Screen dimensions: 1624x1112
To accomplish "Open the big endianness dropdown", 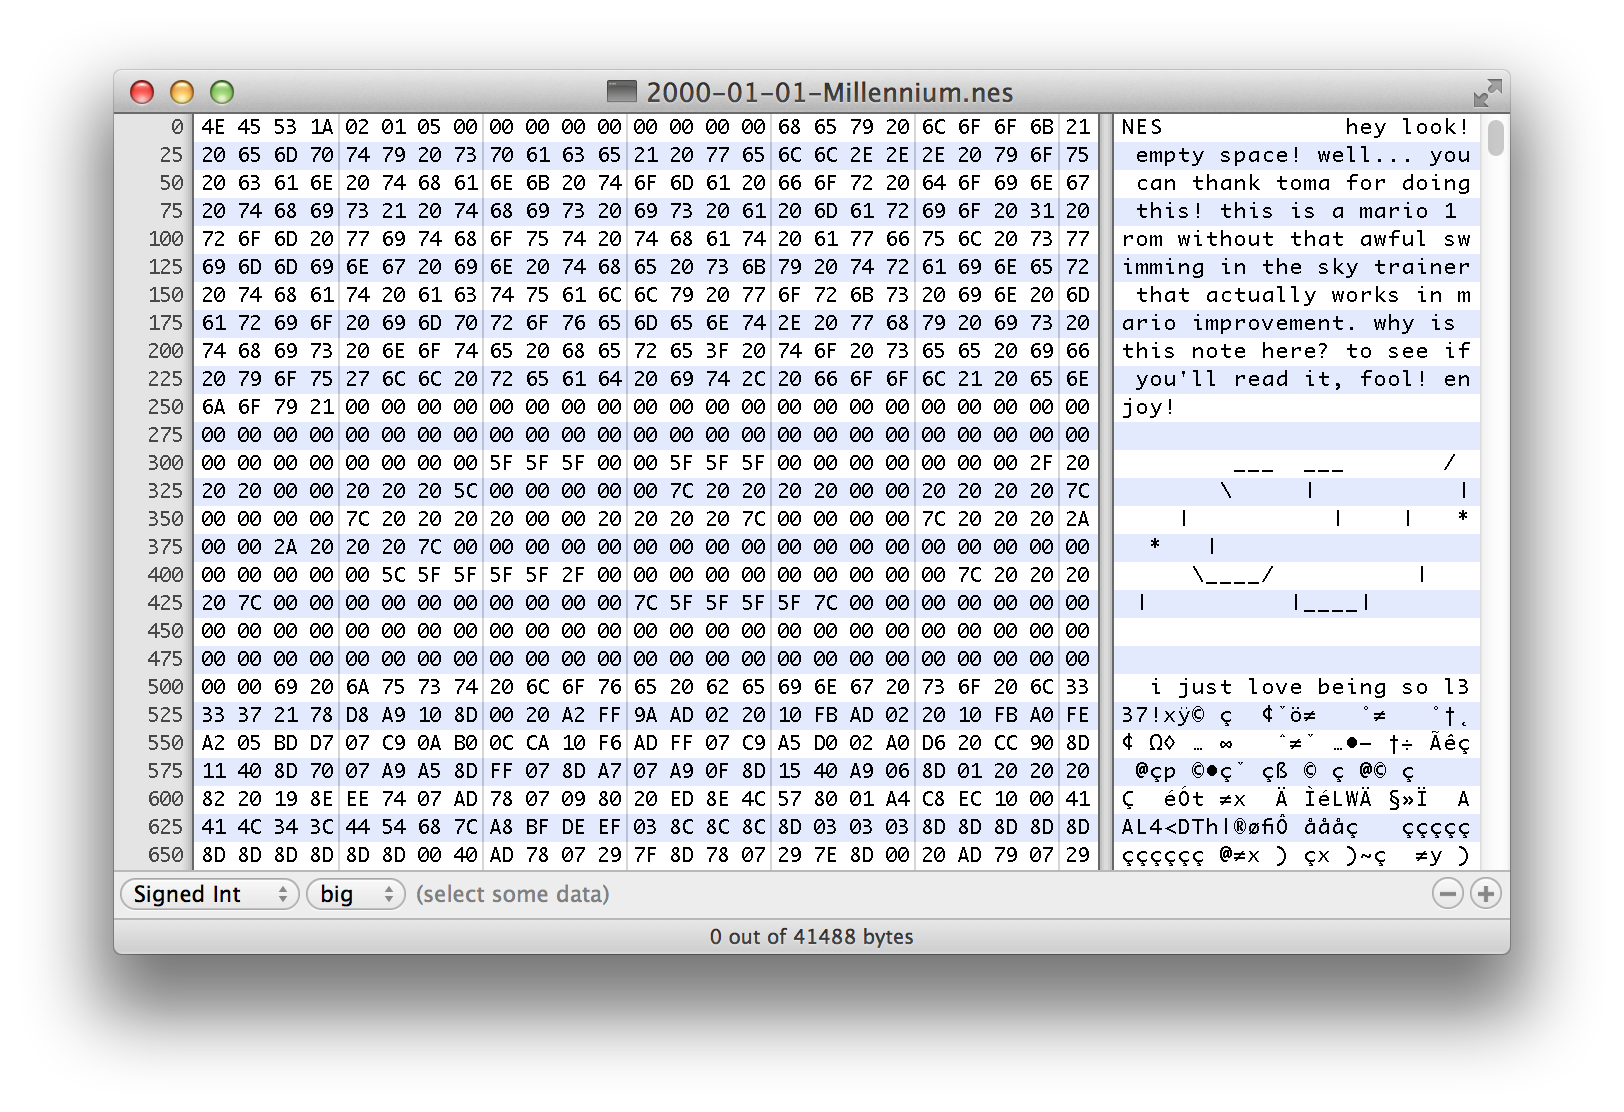I will click(x=355, y=894).
